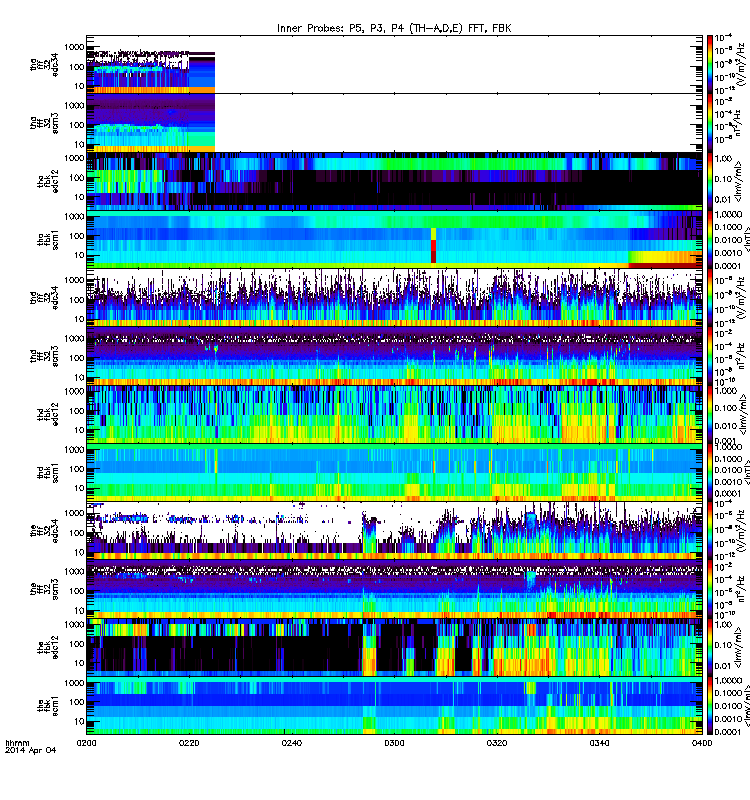Click the 'thd fbk edc12' panel label
Viewport: 750px width, 800px height.
coord(48,414)
